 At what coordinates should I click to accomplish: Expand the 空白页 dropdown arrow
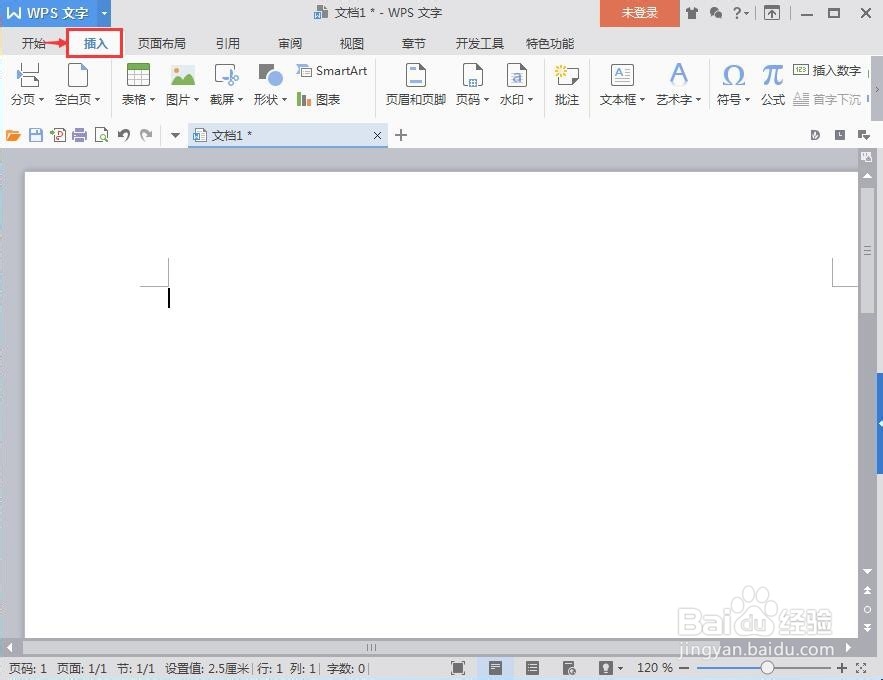(x=97, y=100)
